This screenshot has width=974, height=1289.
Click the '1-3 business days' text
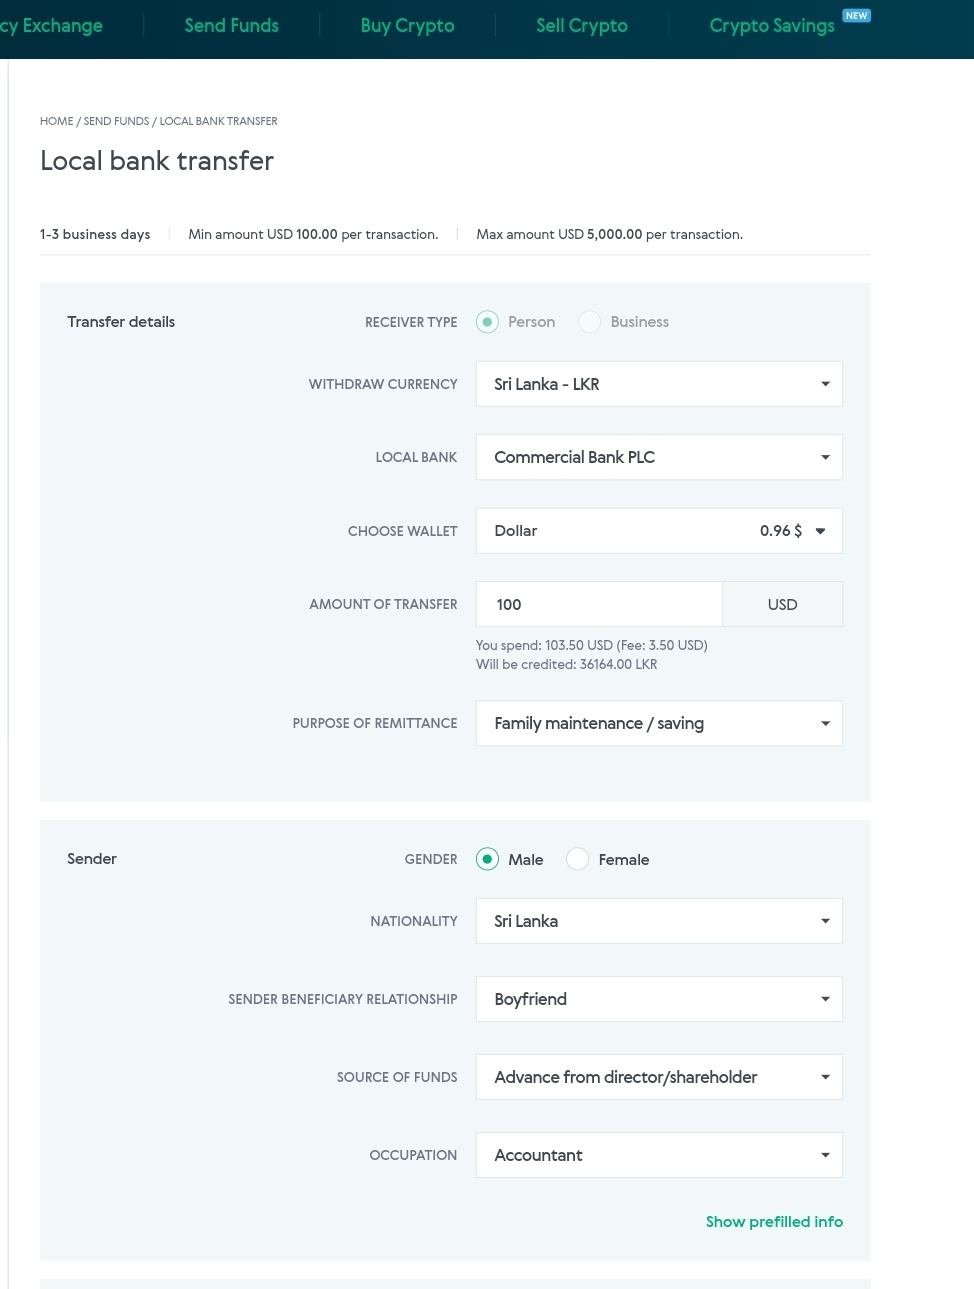(95, 234)
